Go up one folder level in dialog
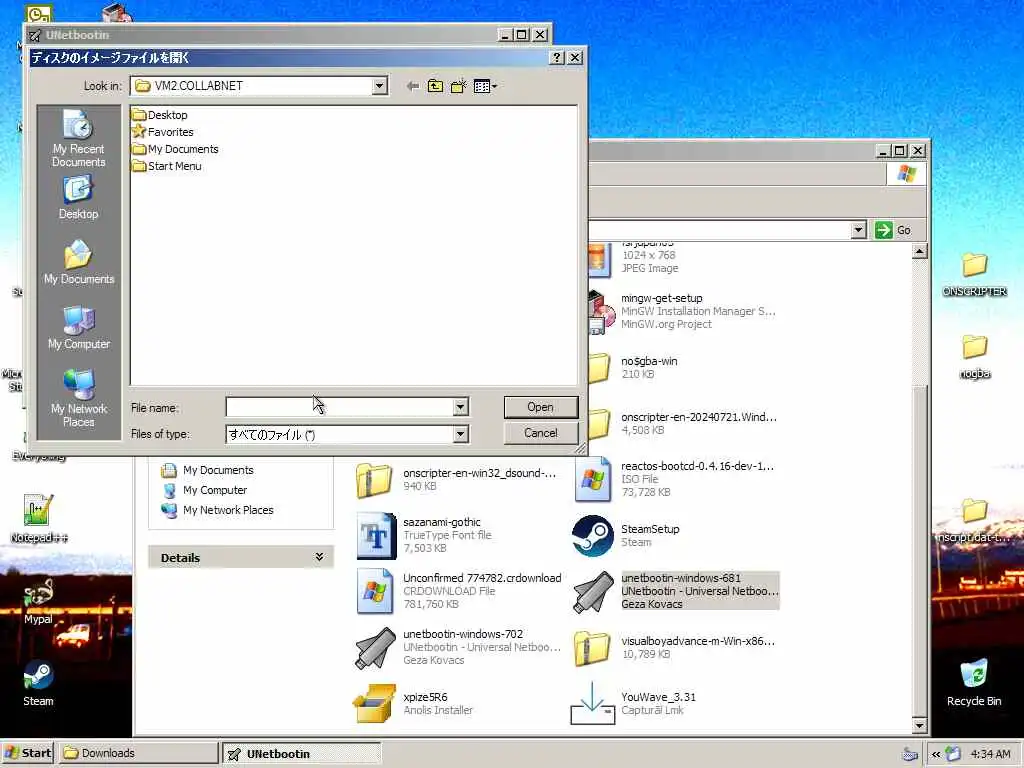The height and width of the screenshot is (768, 1024). click(x=435, y=86)
